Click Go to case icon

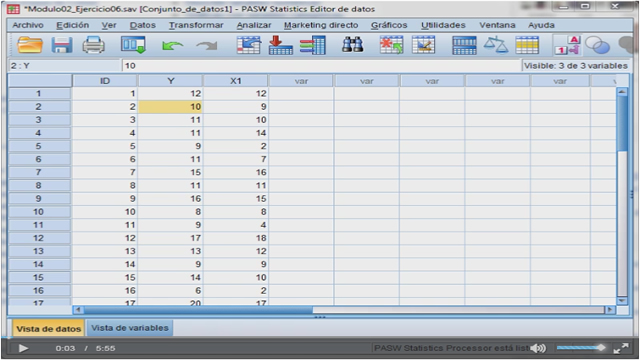tap(249, 45)
